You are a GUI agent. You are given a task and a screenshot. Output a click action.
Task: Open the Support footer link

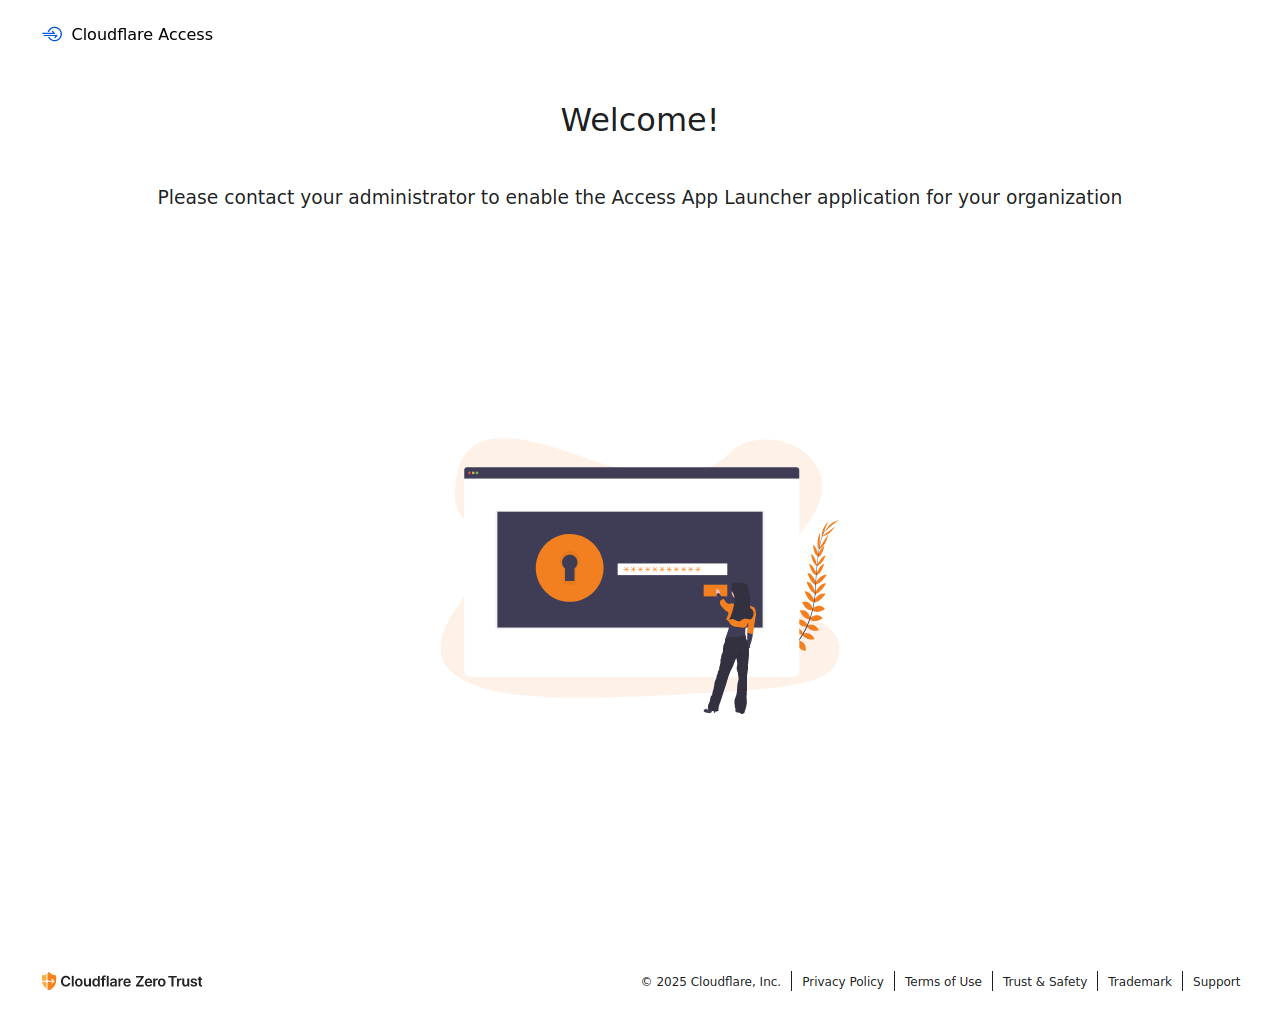click(1216, 981)
